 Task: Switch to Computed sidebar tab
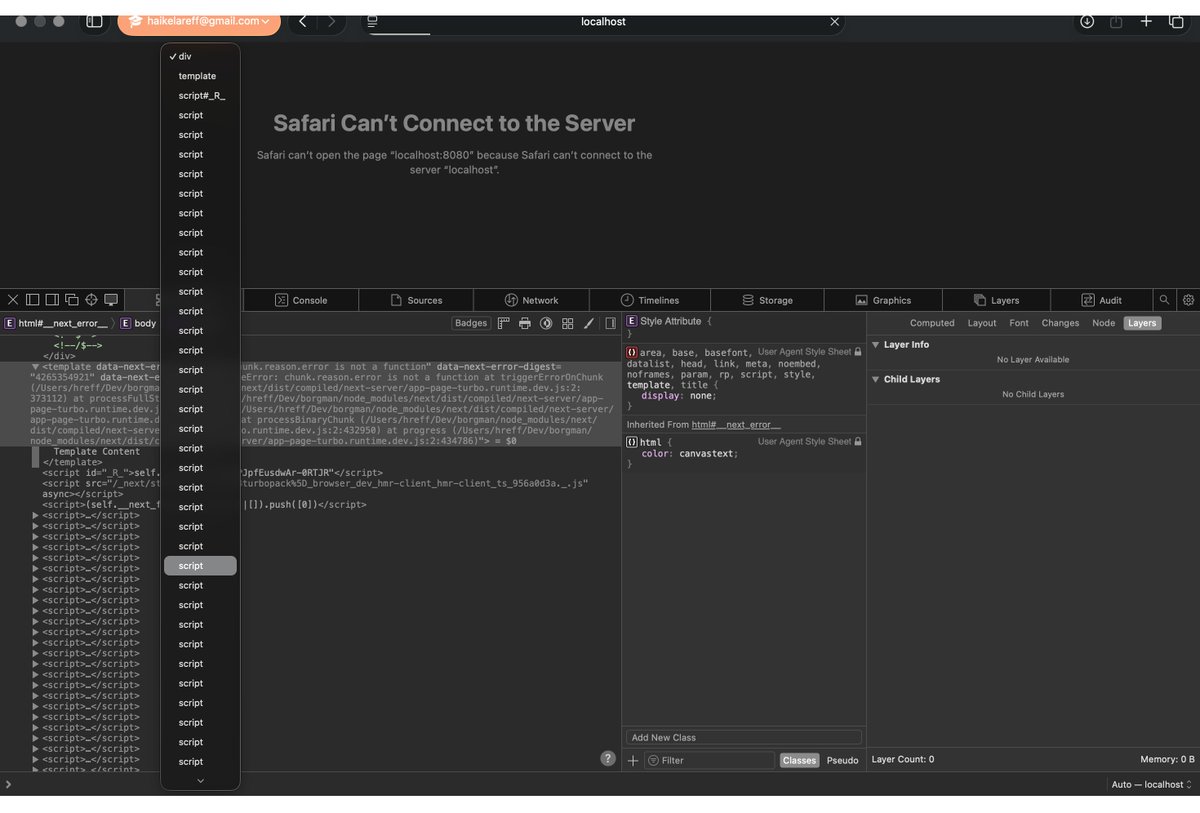coord(932,323)
